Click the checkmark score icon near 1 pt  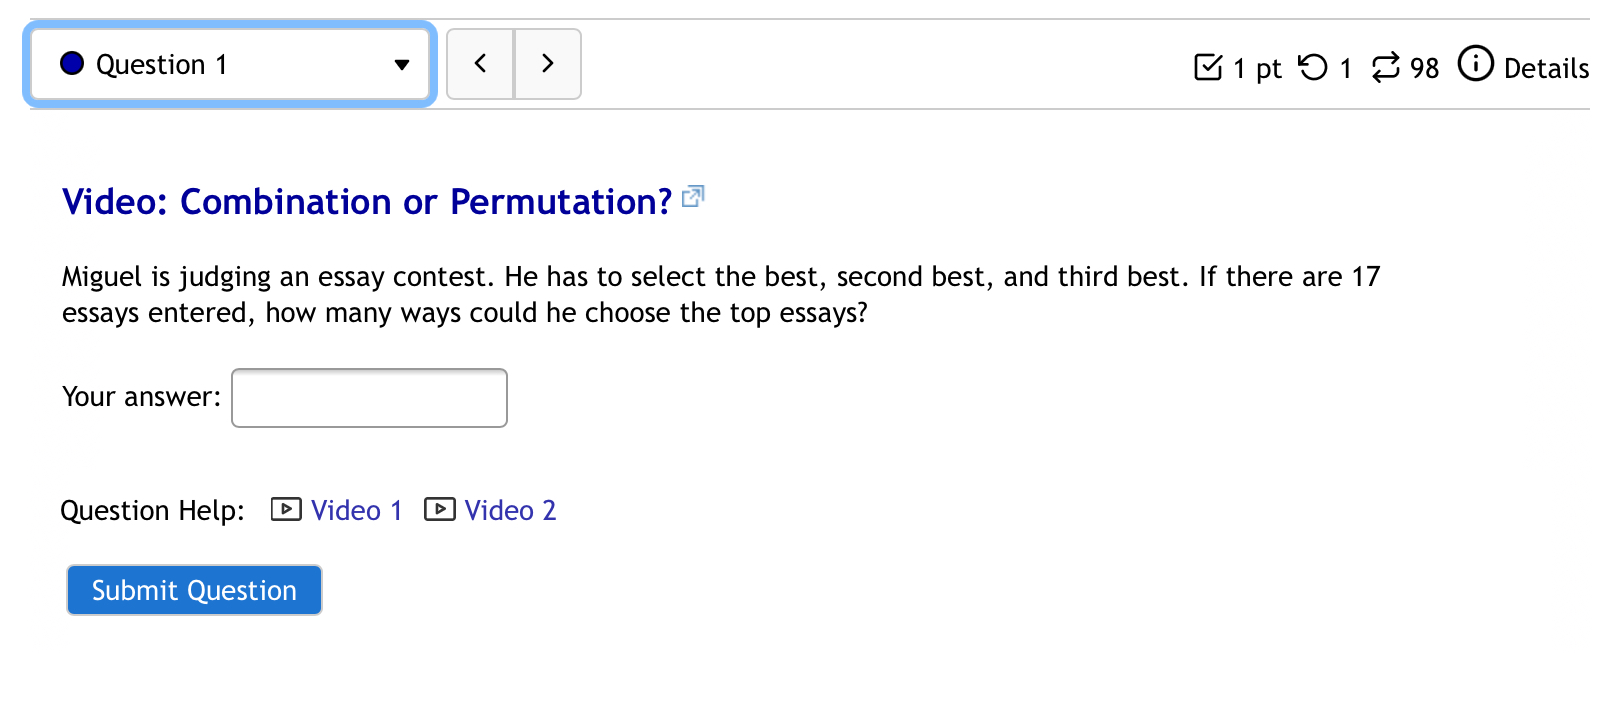tap(1210, 66)
